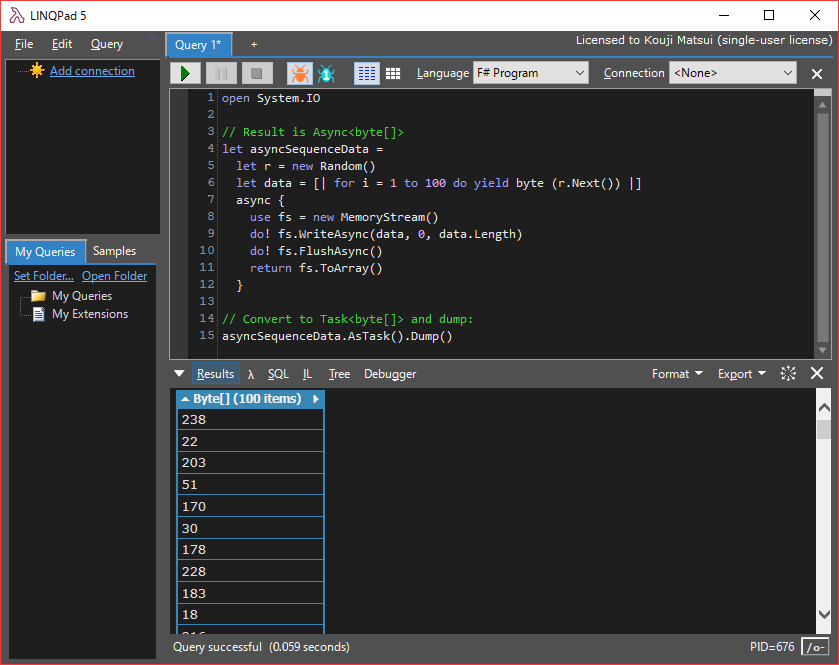Click Query successful status message

coord(261,647)
